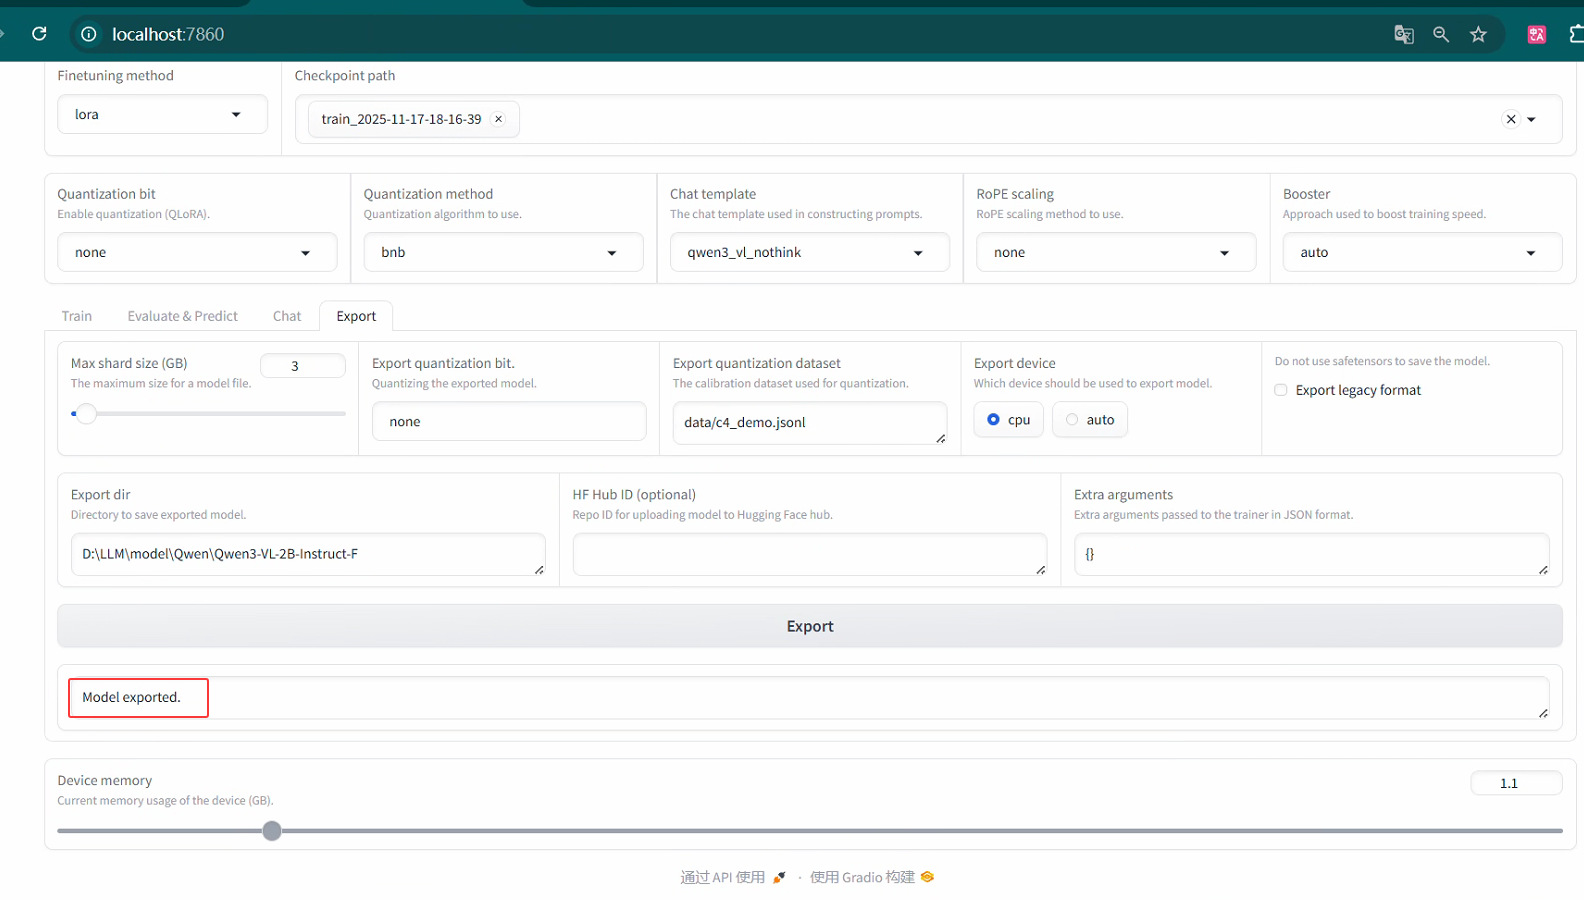Image resolution: width=1584 pixels, height=900 pixels.
Task: Click the Export button
Action: 809,626
